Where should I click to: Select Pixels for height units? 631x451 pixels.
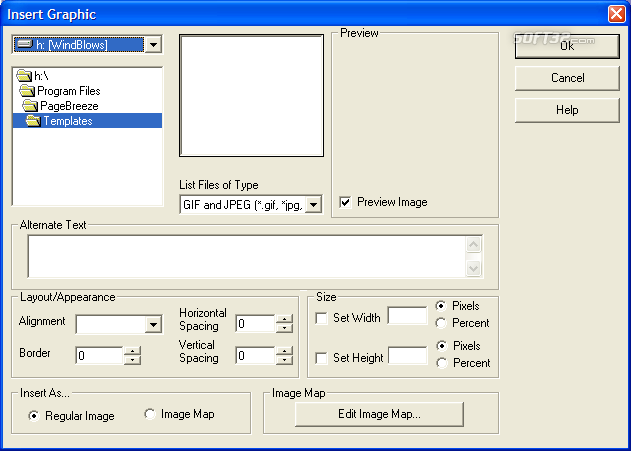coord(442,346)
